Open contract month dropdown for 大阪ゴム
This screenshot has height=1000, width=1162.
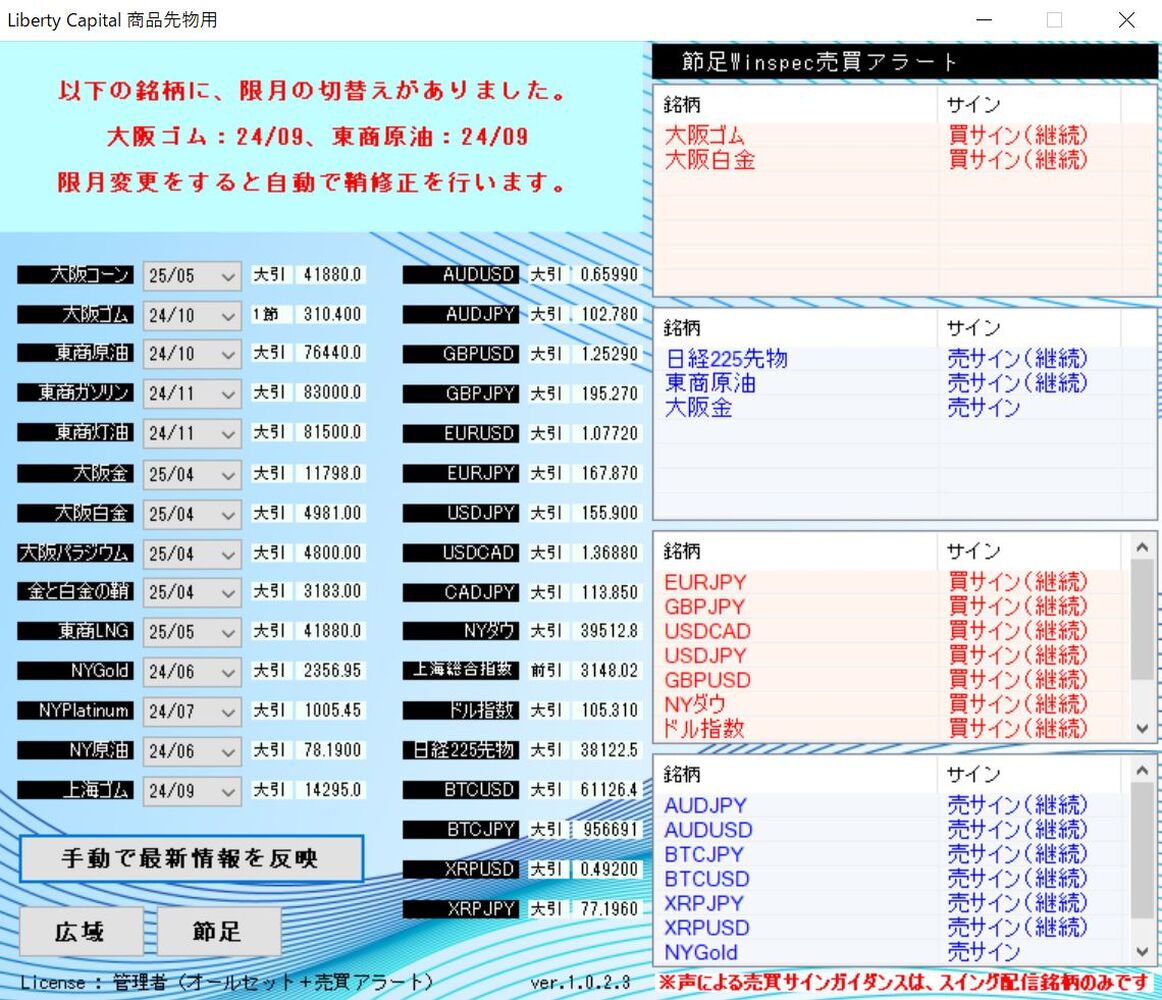click(x=192, y=315)
